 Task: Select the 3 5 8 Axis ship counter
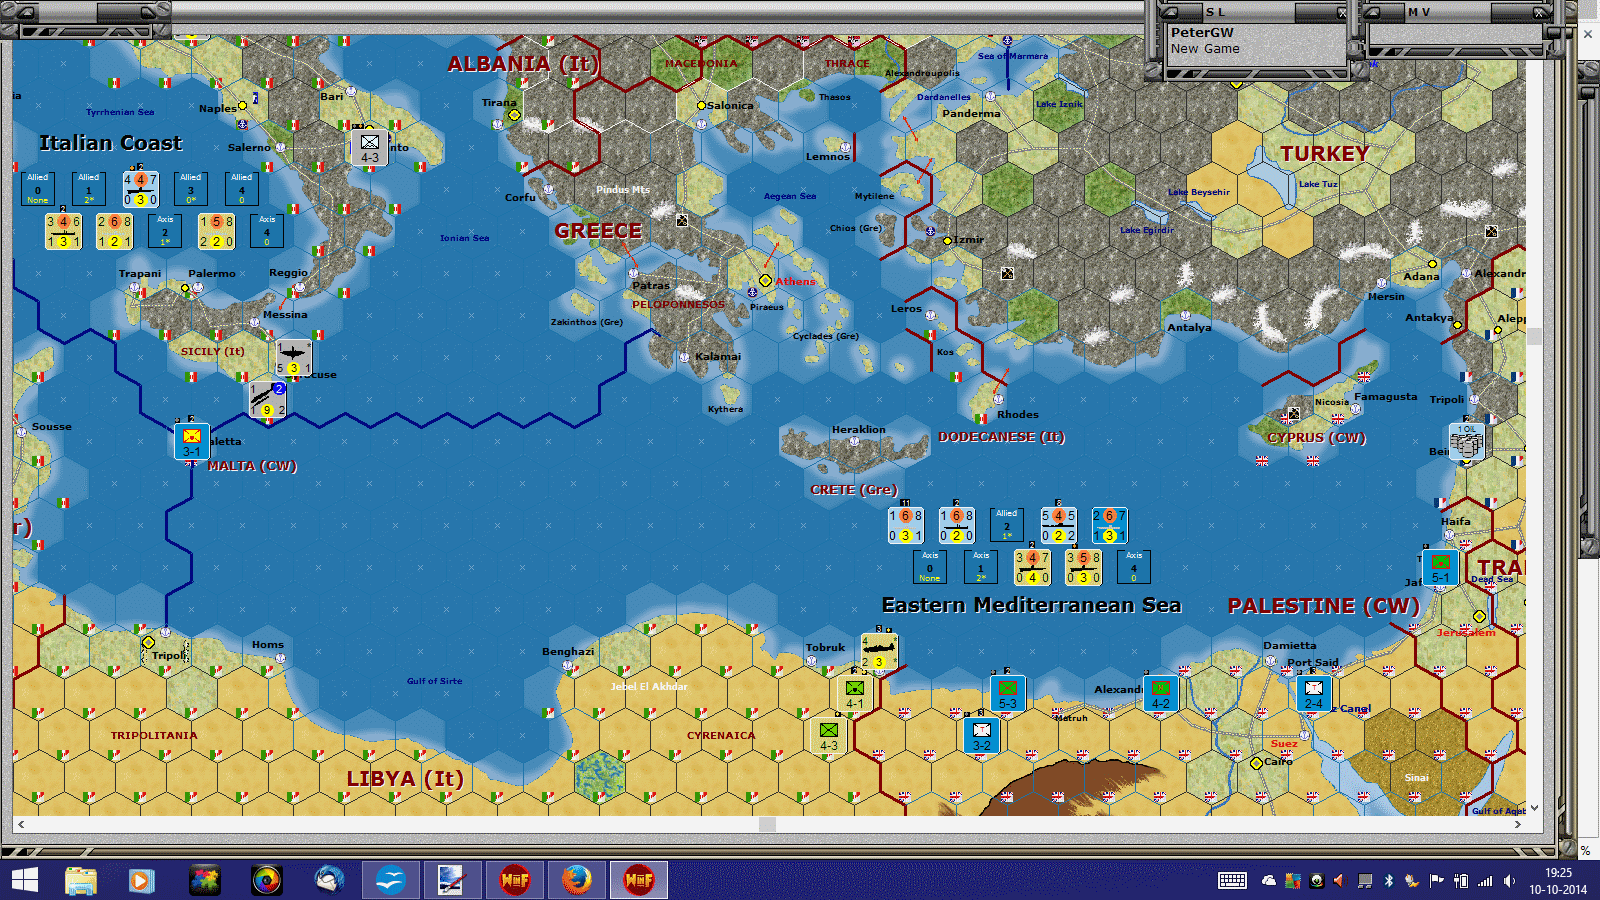(1083, 567)
